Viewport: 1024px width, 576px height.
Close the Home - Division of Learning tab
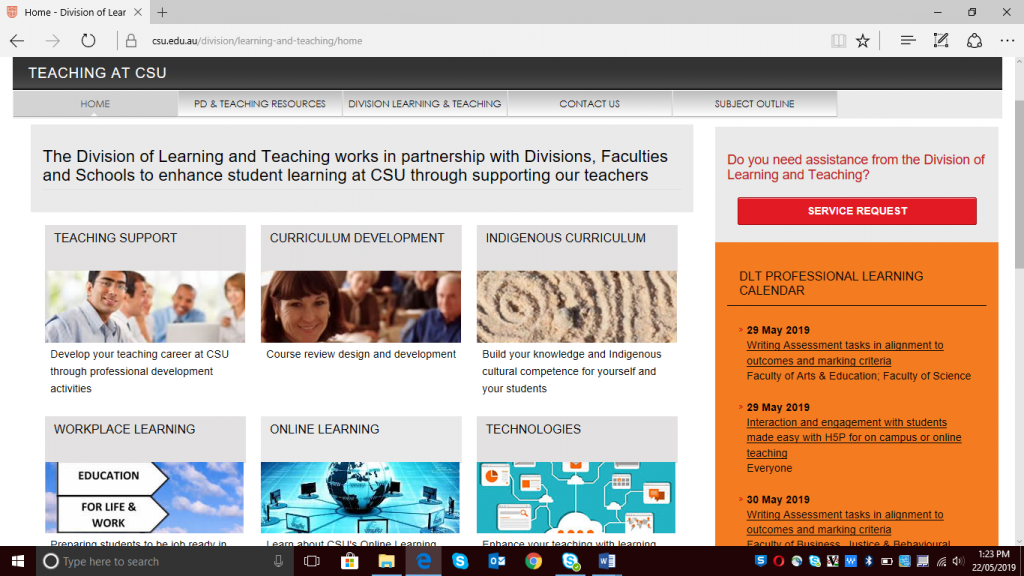coord(138,12)
